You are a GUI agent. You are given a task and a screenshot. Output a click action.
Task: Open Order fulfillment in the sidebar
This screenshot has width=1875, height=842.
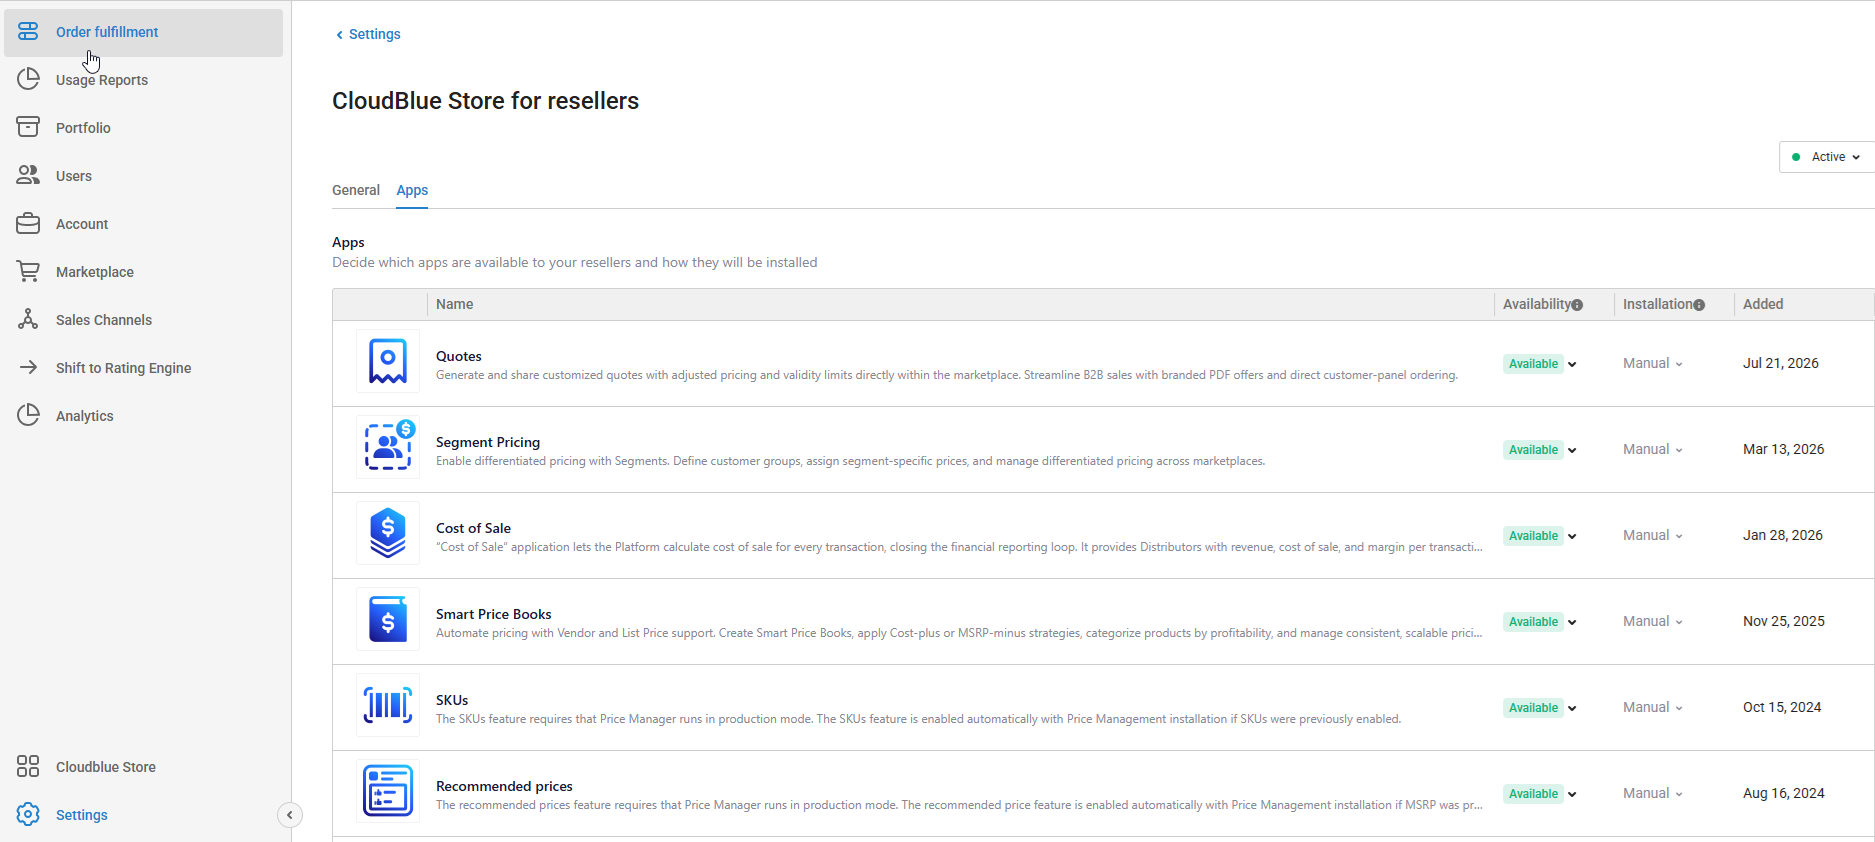pyautogui.click(x=144, y=32)
